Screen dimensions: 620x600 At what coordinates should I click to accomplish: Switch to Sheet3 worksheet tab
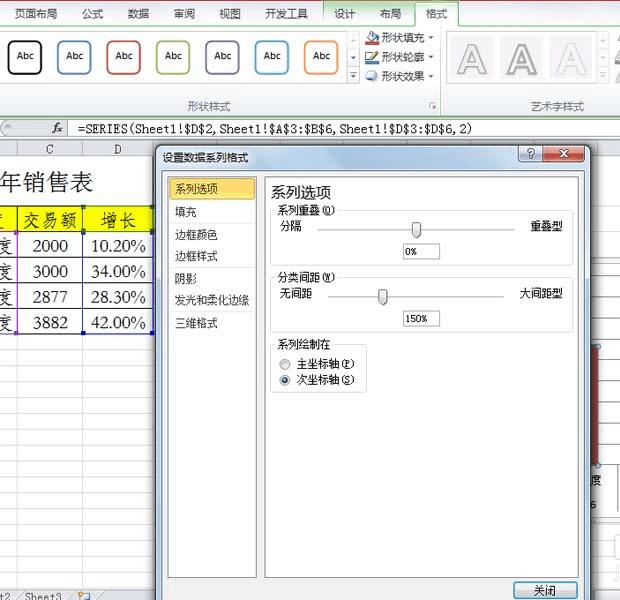43,596
